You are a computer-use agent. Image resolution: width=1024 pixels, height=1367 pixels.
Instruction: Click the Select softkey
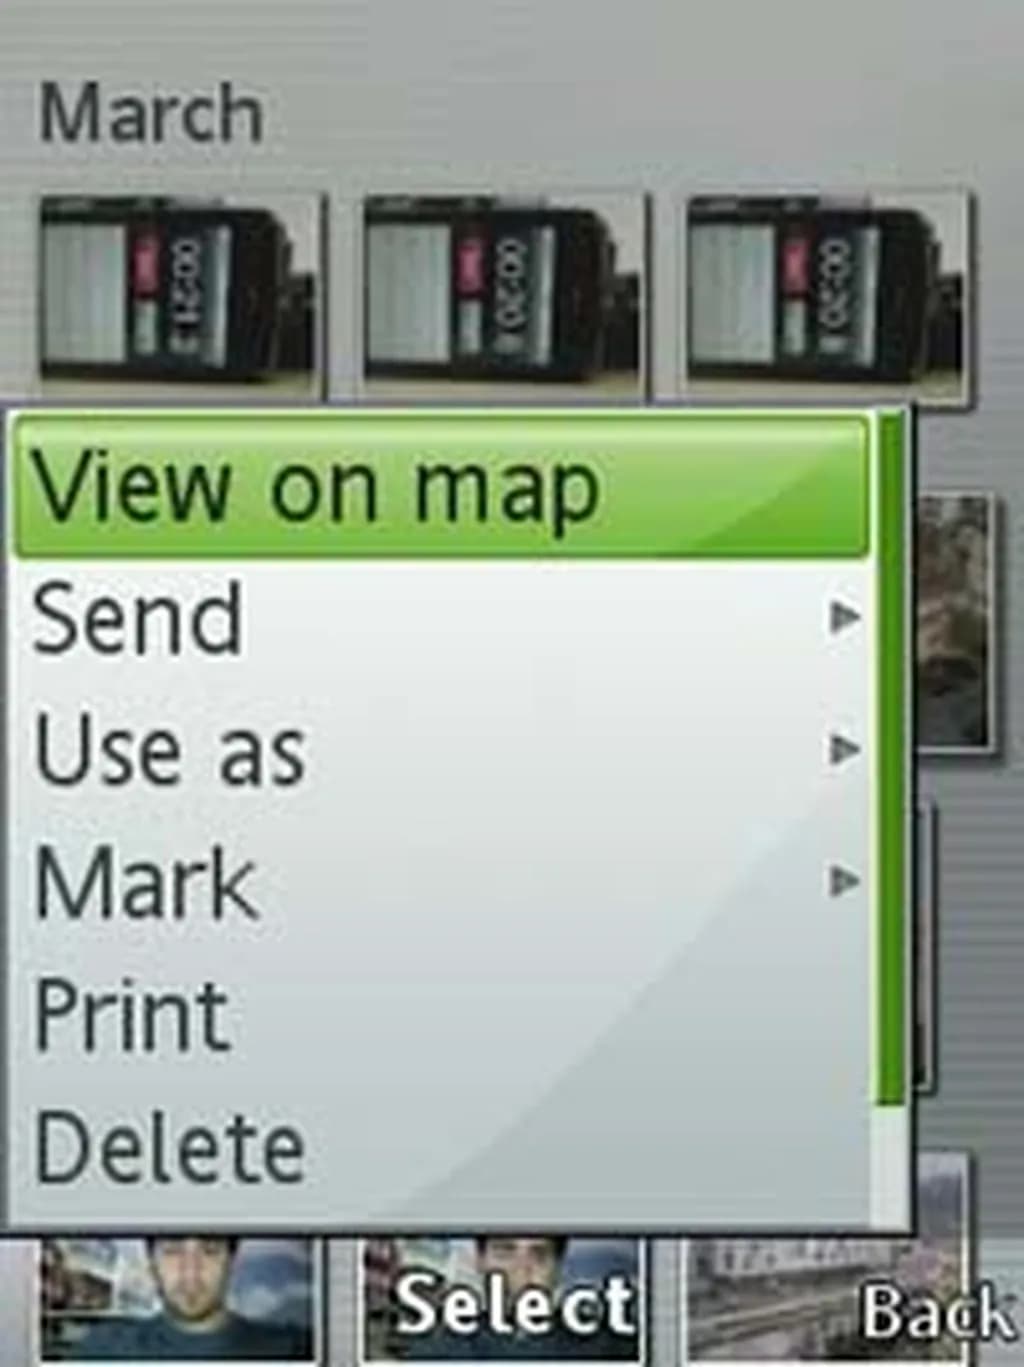coord(515,1305)
